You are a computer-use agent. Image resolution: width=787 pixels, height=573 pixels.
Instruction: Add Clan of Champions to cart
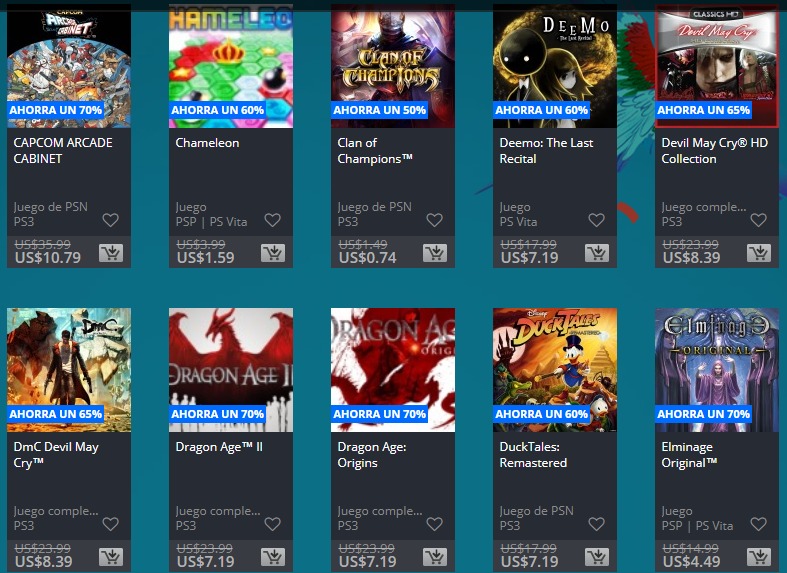coord(435,253)
